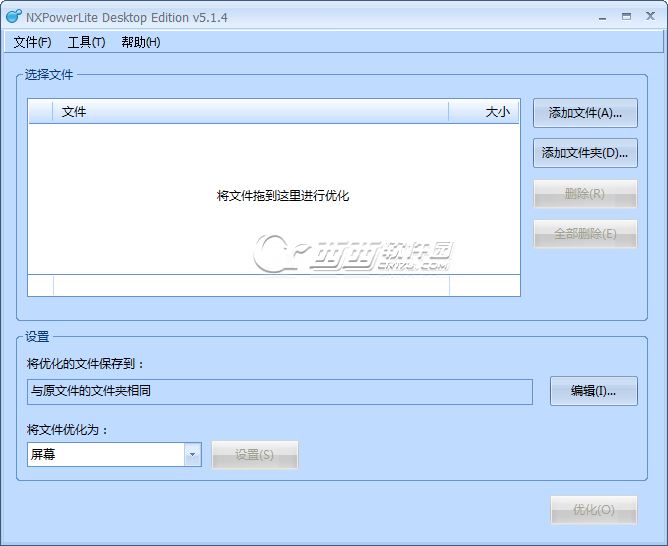Open the 文件(F) menu
The width and height of the screenshot is (668, 546).
pos(32,42)
